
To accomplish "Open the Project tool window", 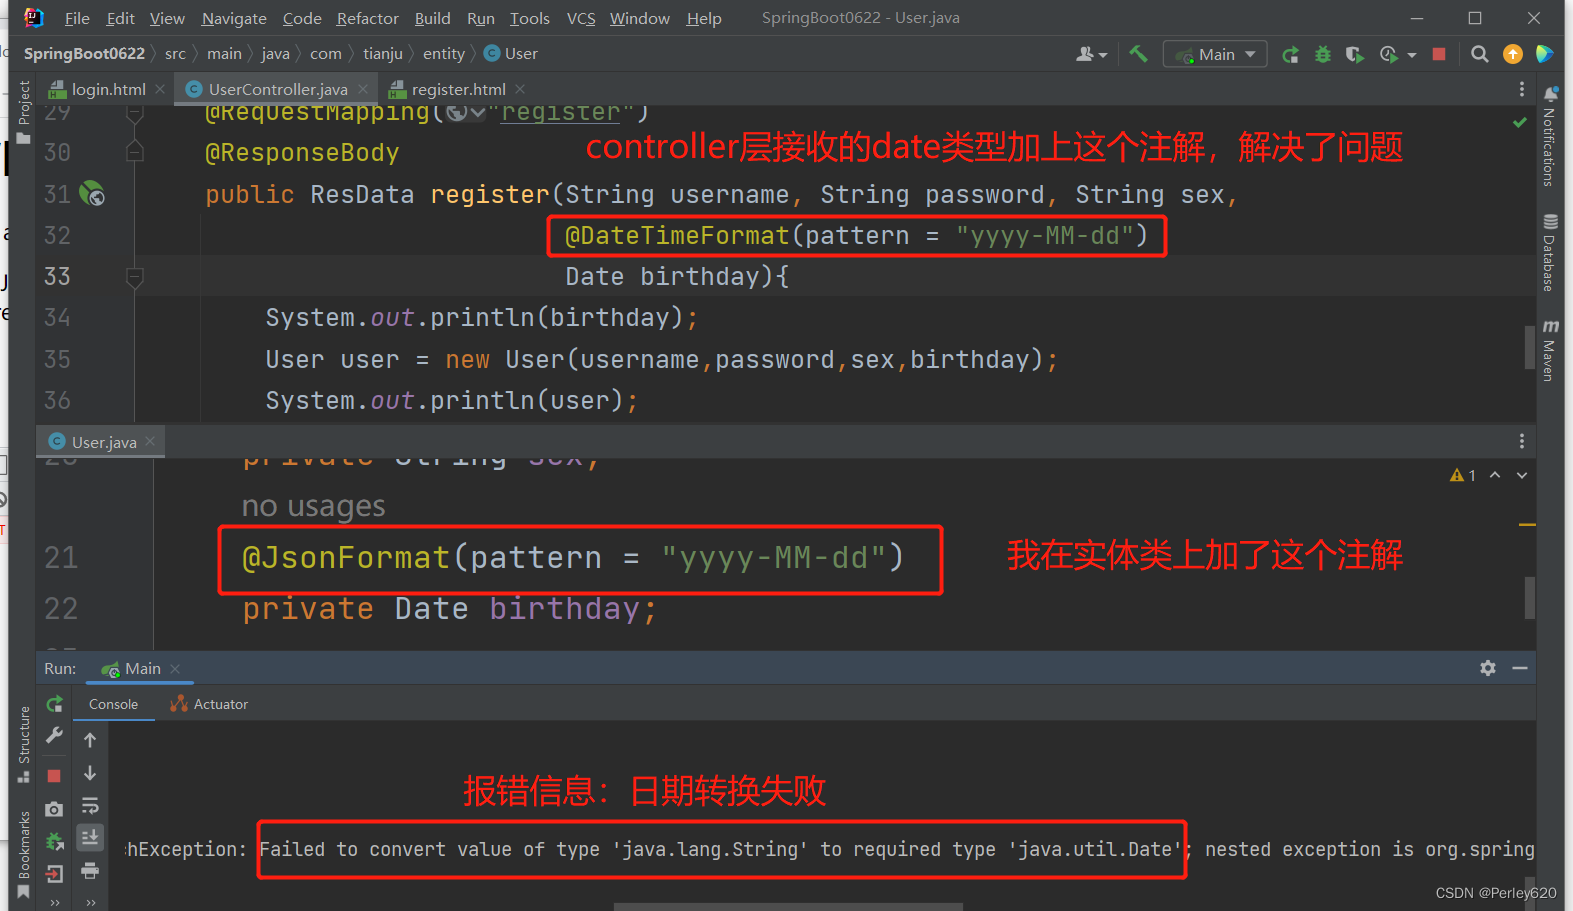I will click(x=24, y=112).
